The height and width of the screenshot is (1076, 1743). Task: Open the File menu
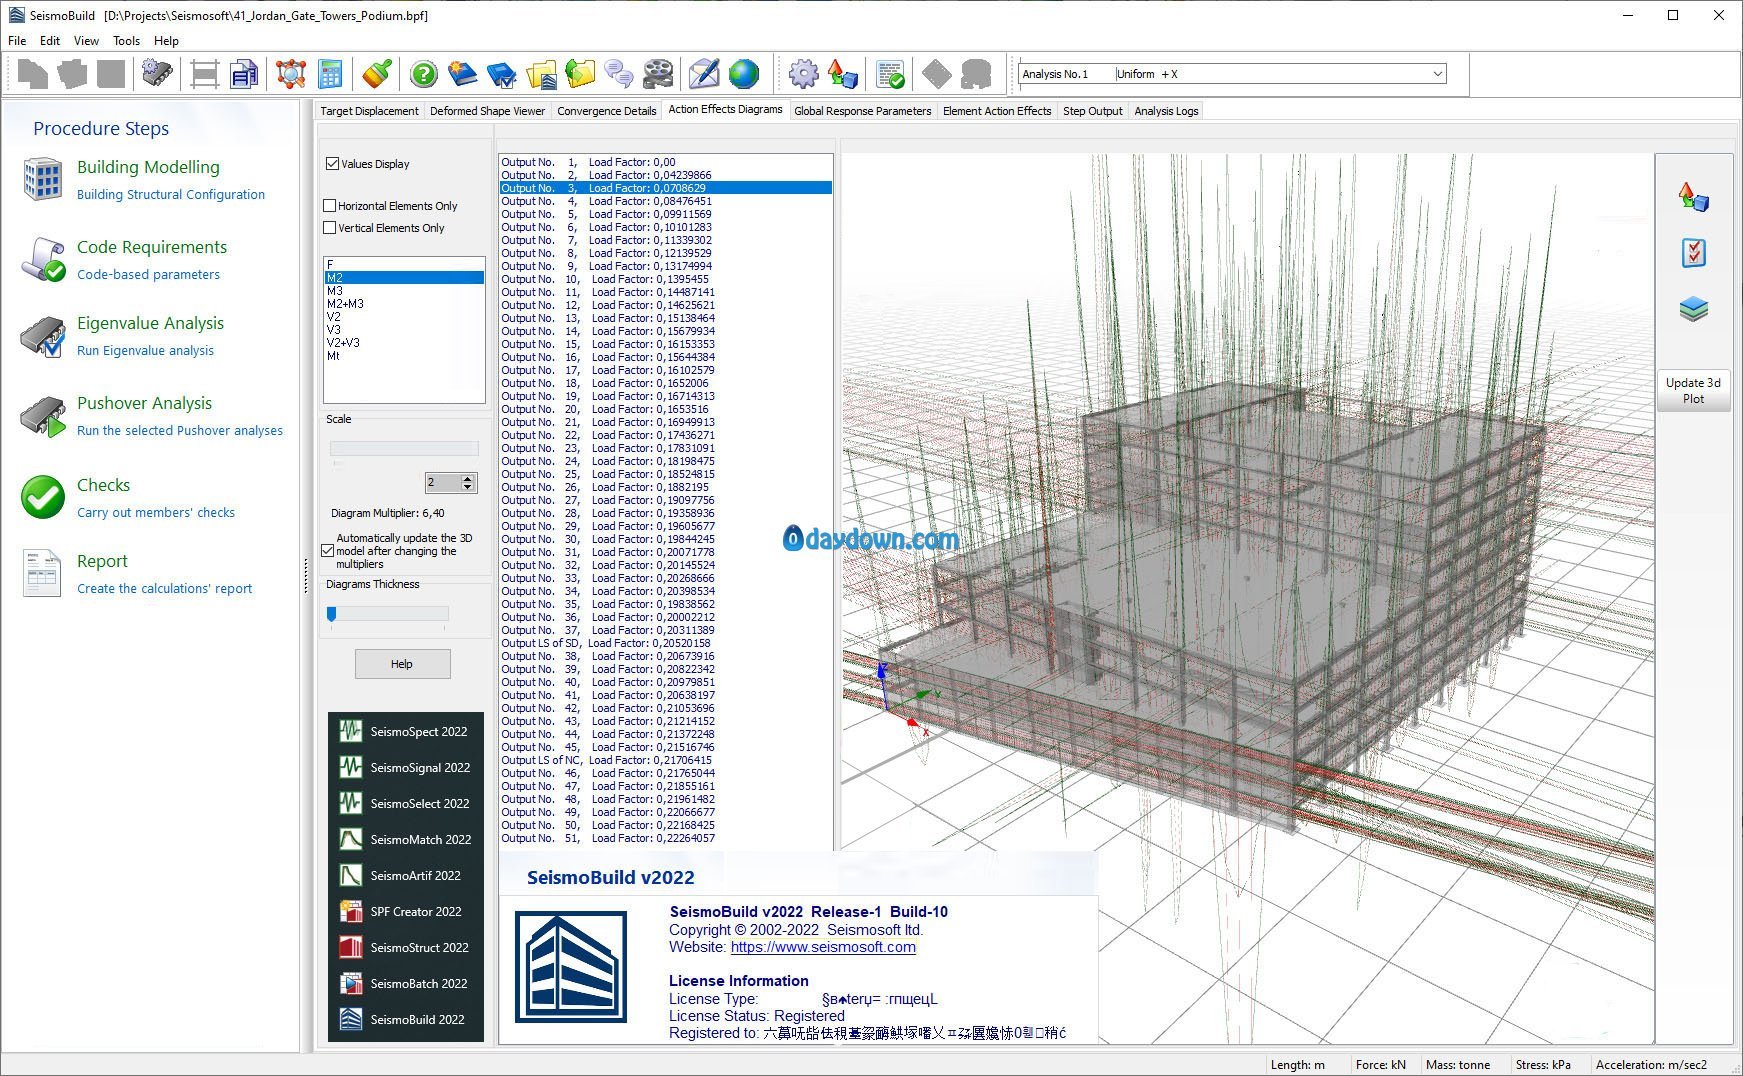17,41
